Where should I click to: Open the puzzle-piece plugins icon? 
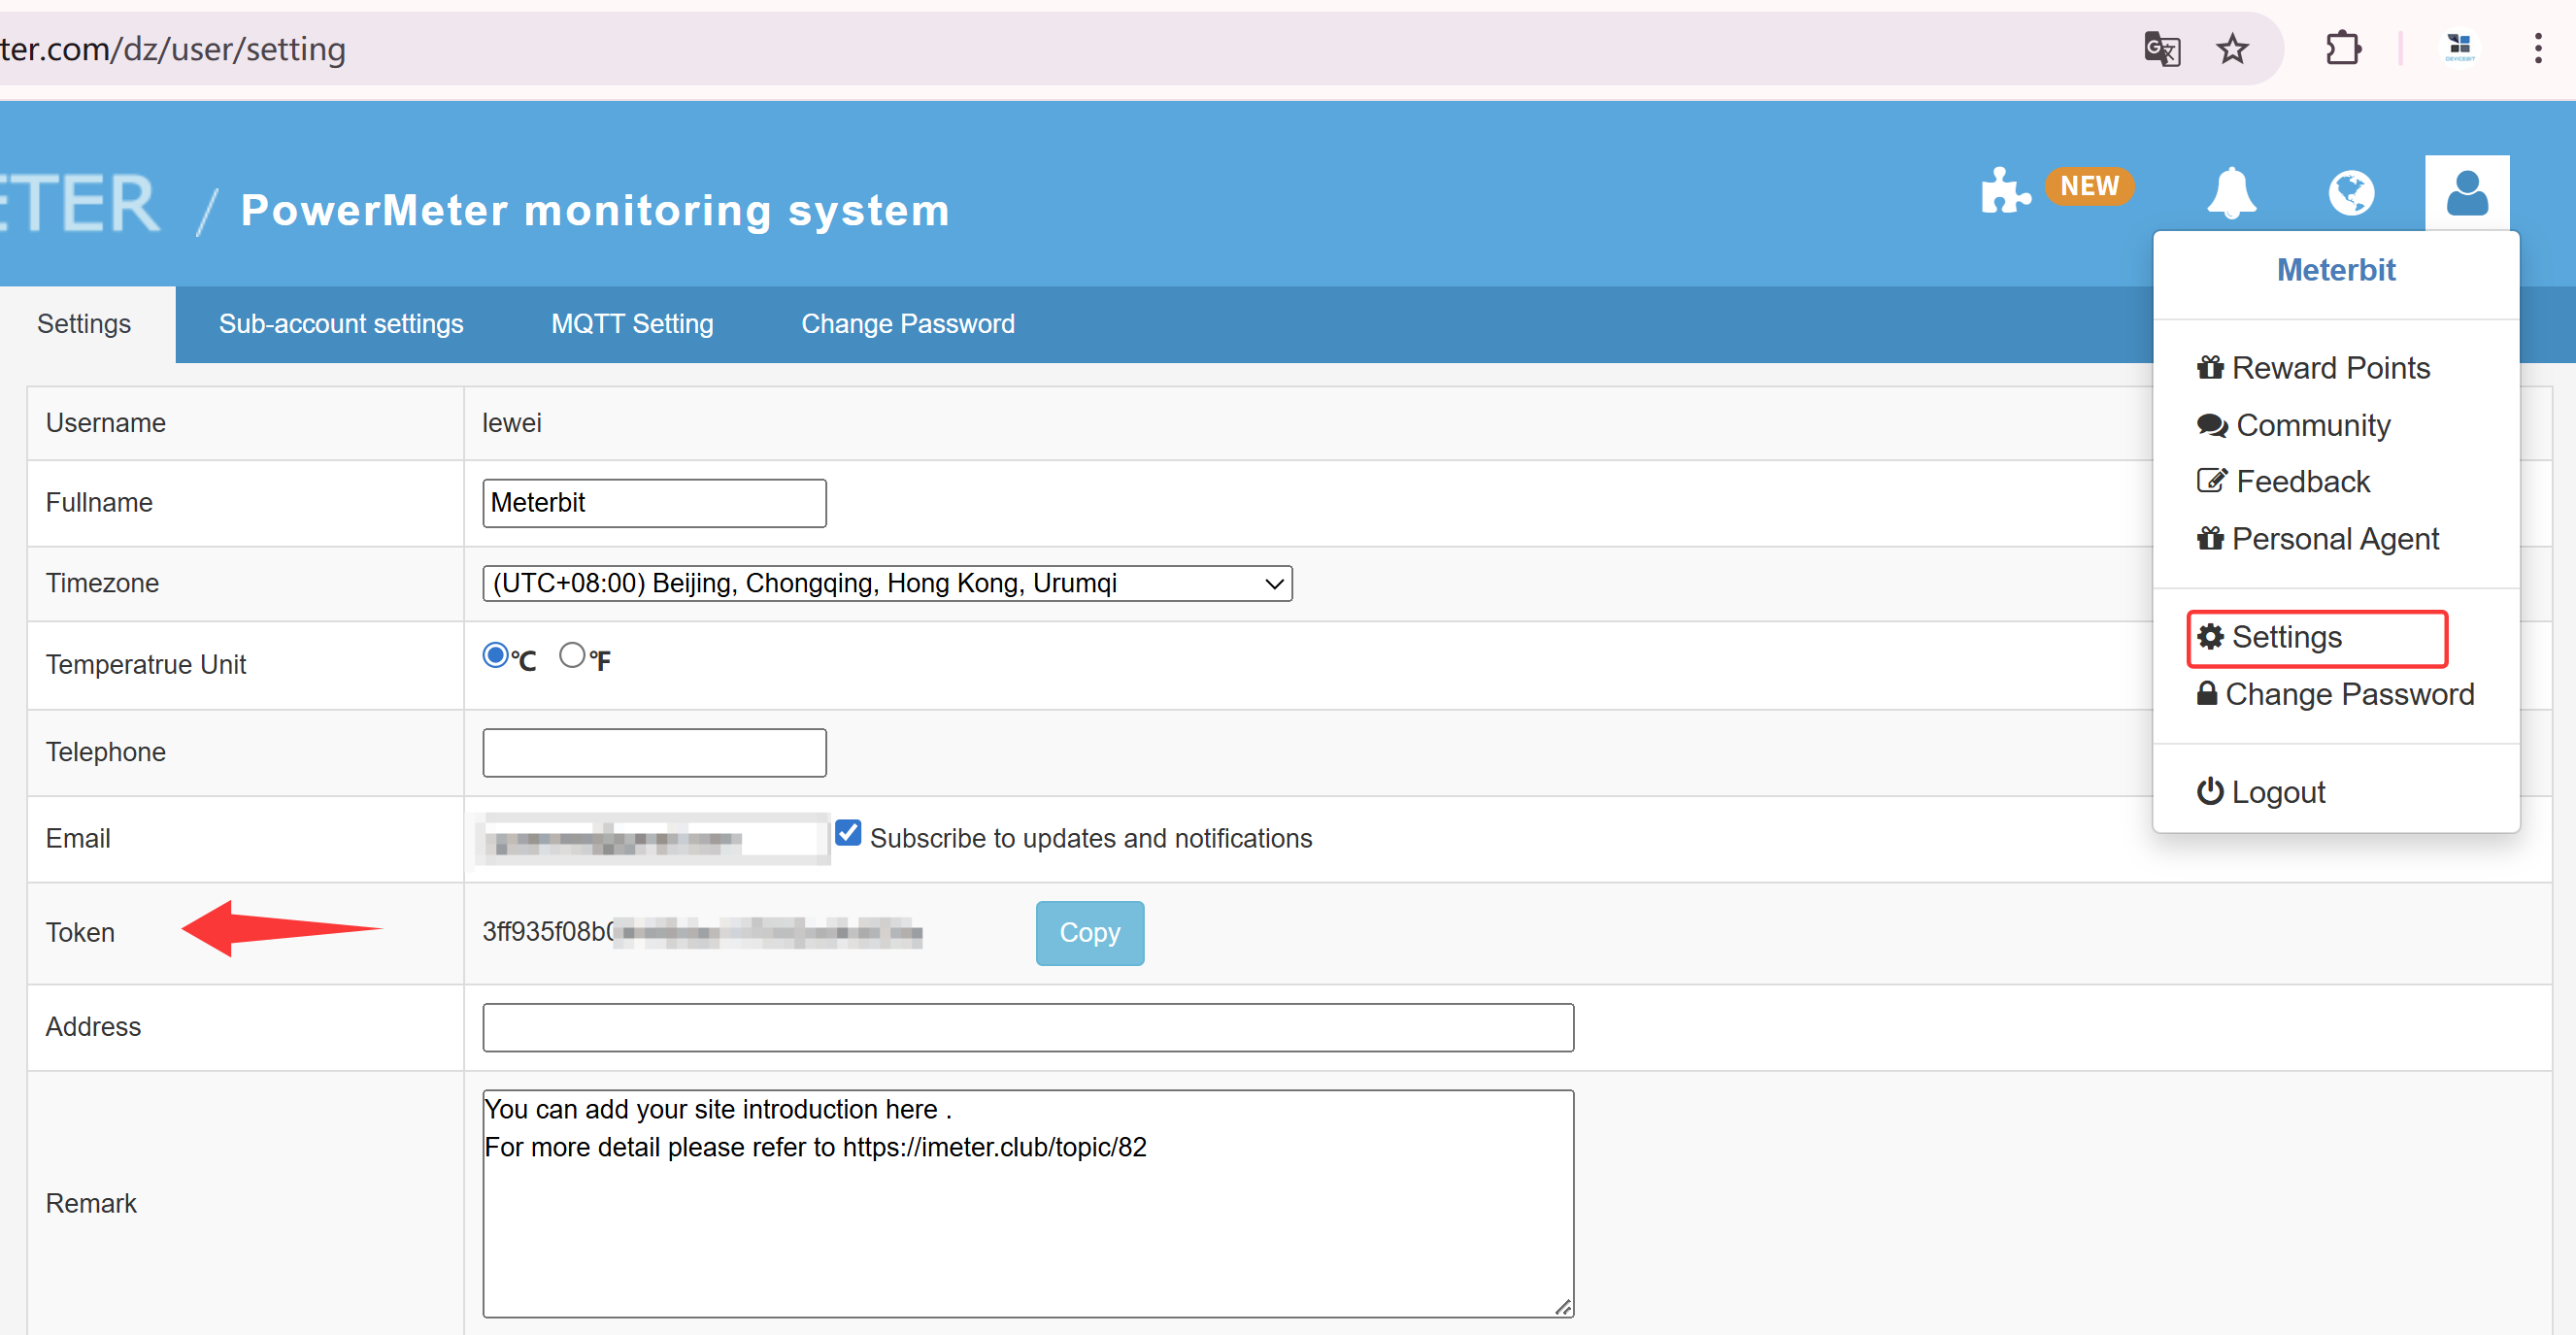coord(2004,191)
